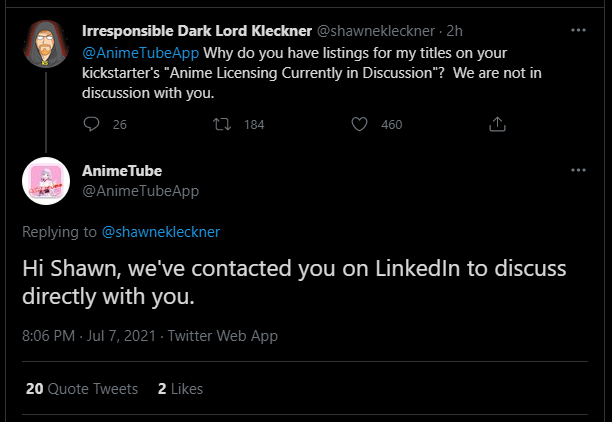Reply to Kleckner's tweet via the comment icon

(x=92, y=124)
